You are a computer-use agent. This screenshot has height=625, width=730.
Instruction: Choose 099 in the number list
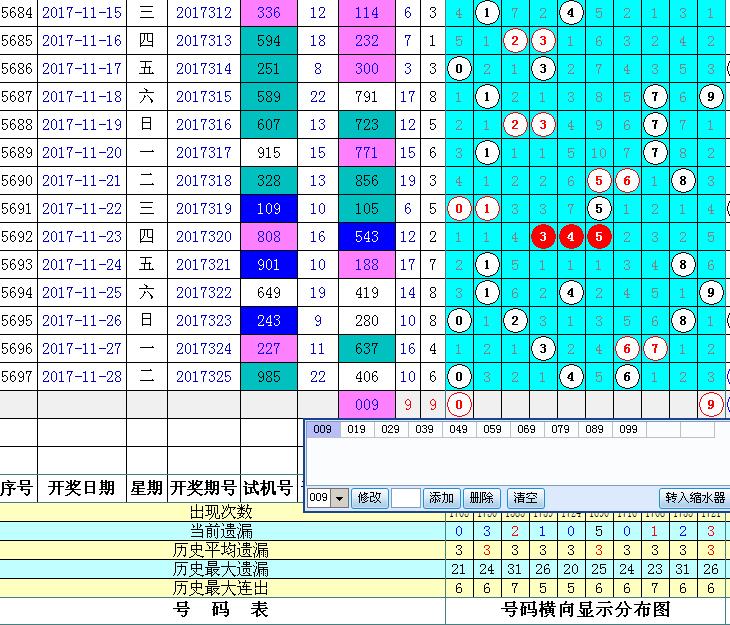pos(628,429)
